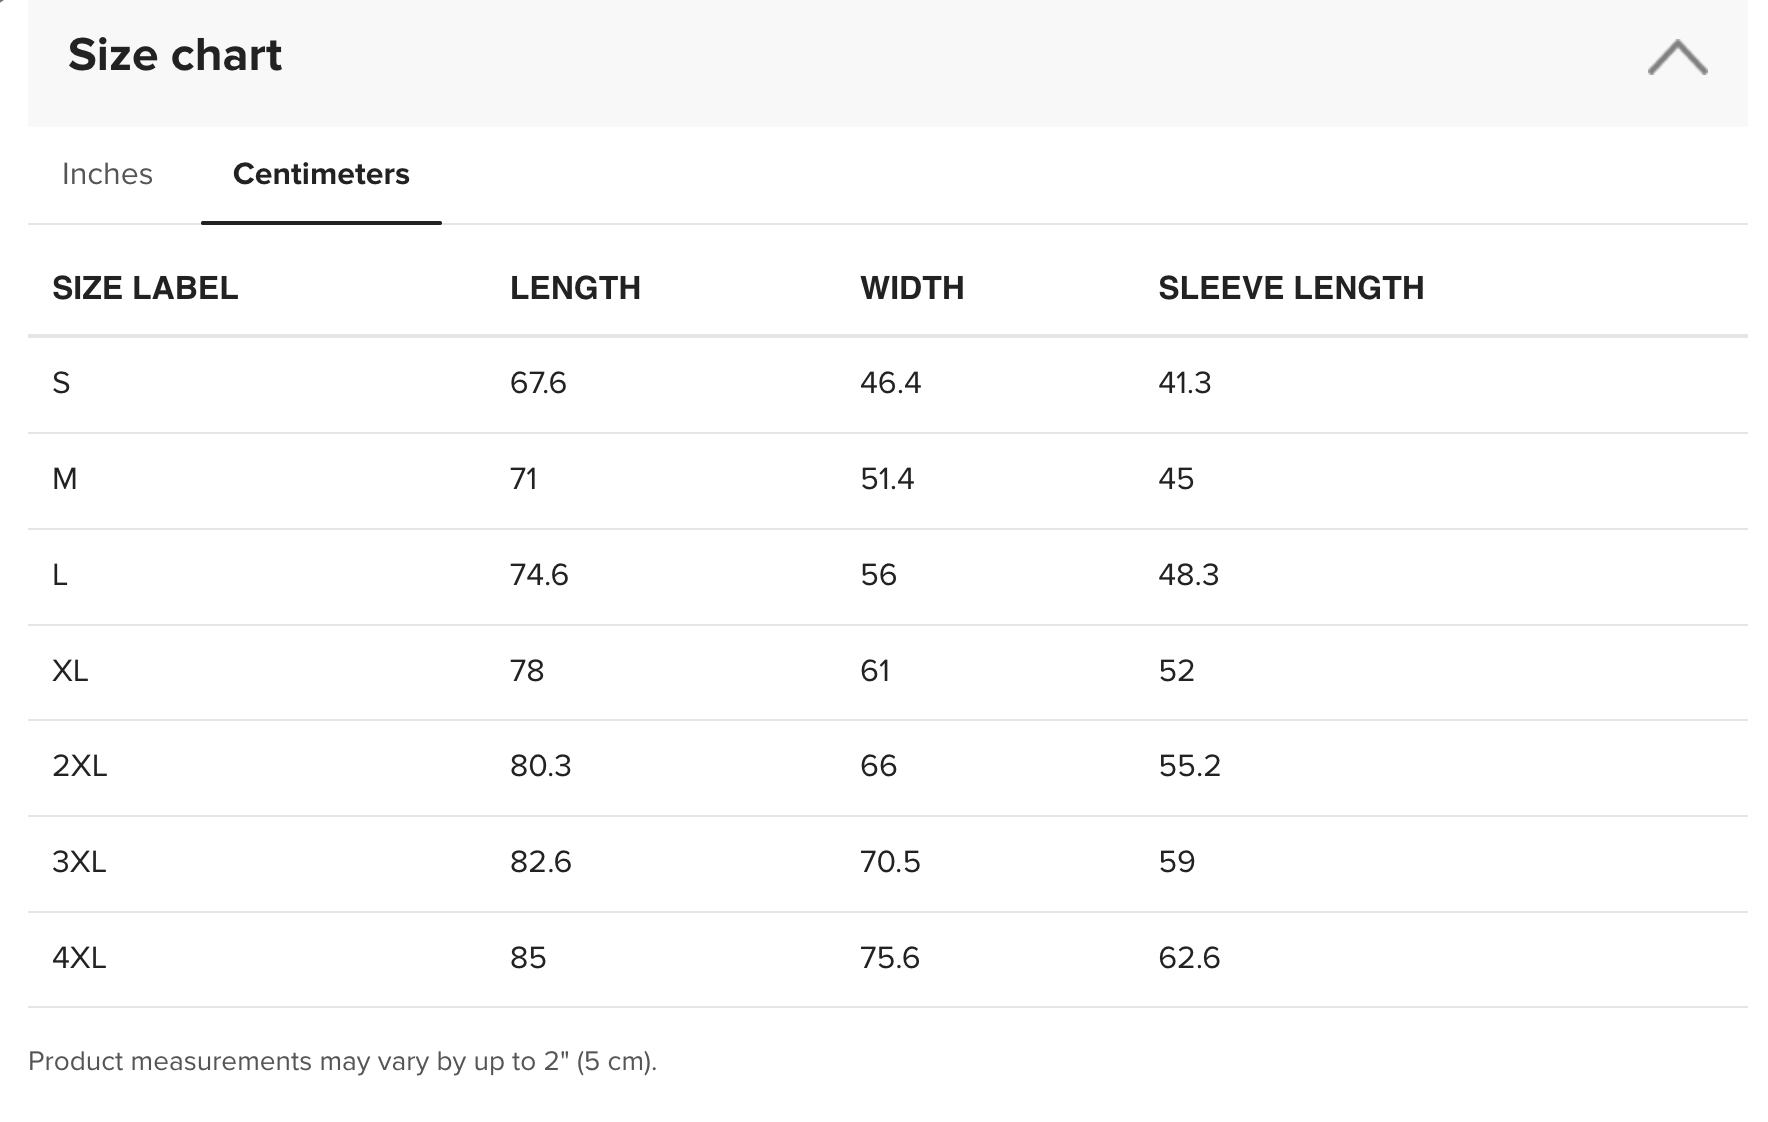Select the S size row label
This screenshot has height=1122, width=1768.
click(x=61, y=383)
